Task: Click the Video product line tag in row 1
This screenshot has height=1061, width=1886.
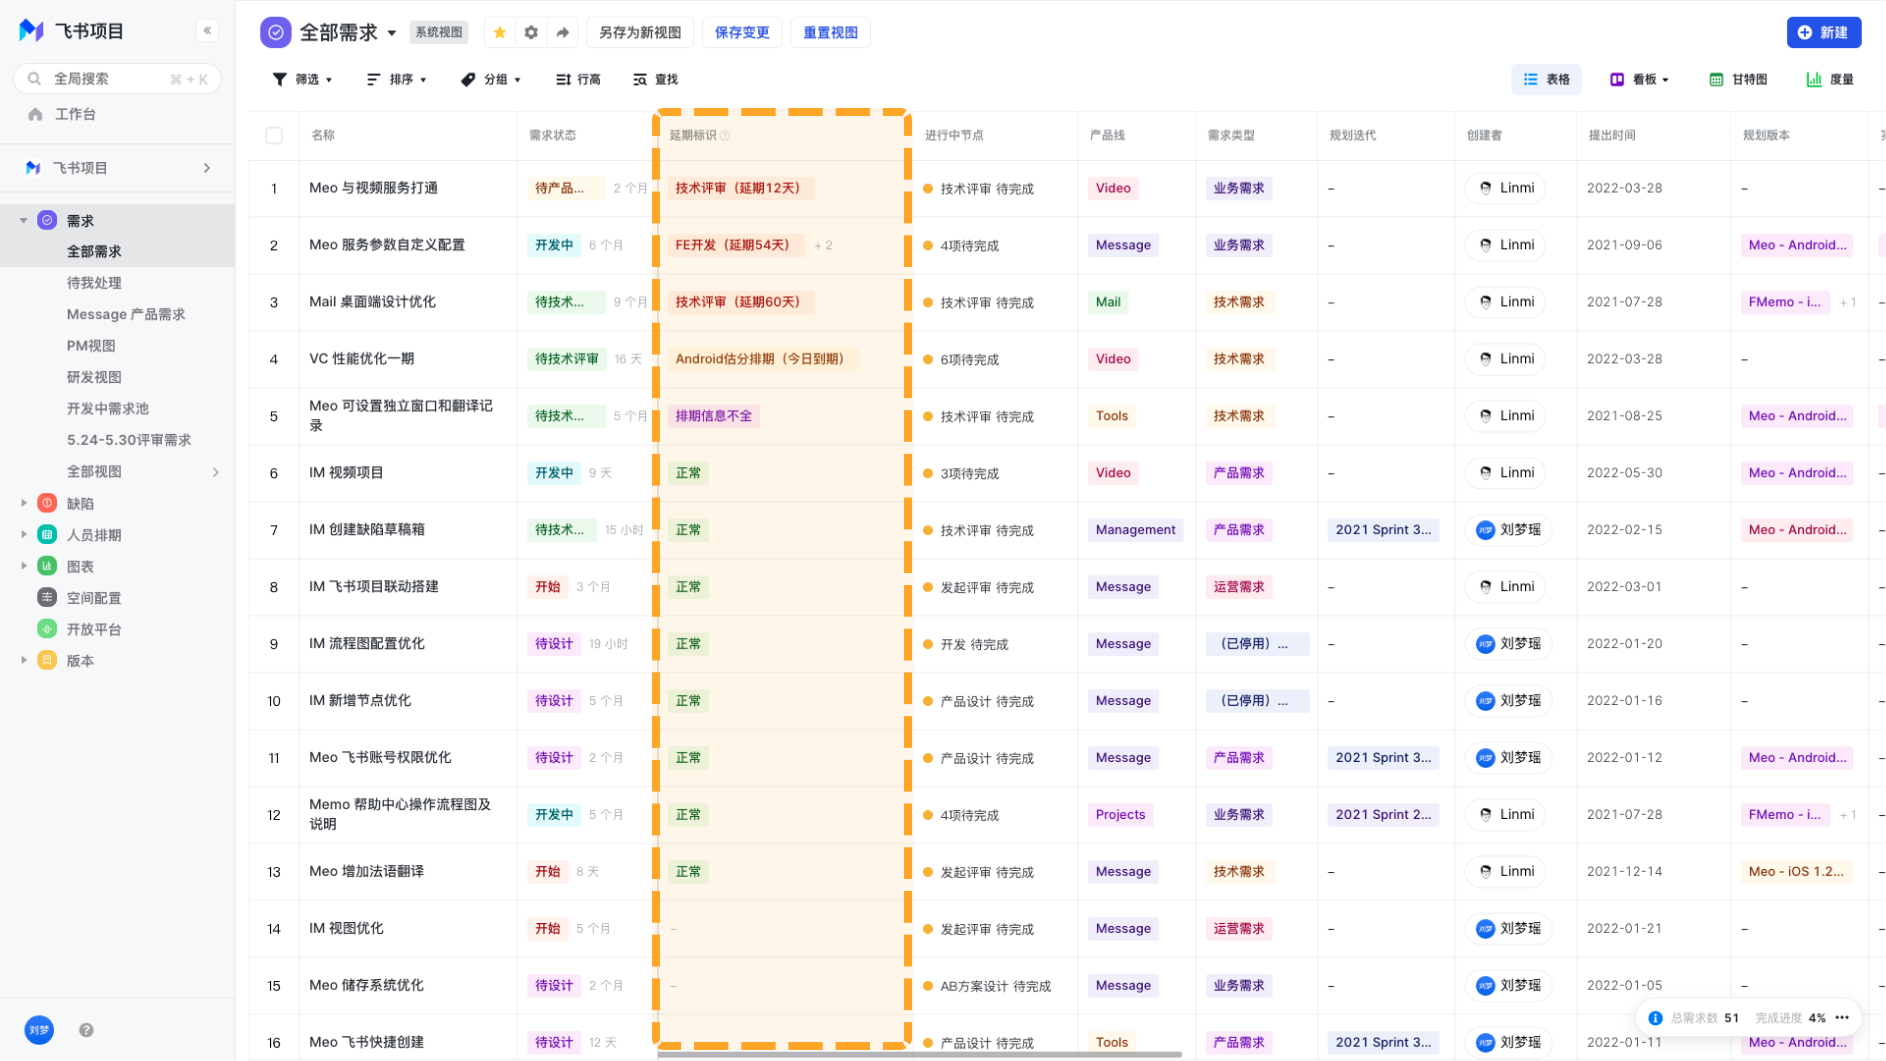Action: point(1113,188)
